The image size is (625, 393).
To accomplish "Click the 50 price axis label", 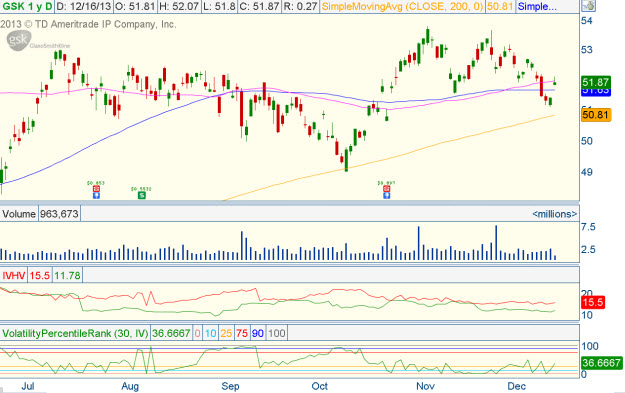I will (587, 141).
